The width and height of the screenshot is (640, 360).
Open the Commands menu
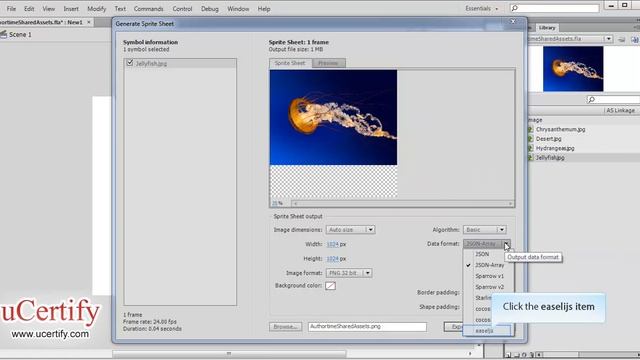149,9
